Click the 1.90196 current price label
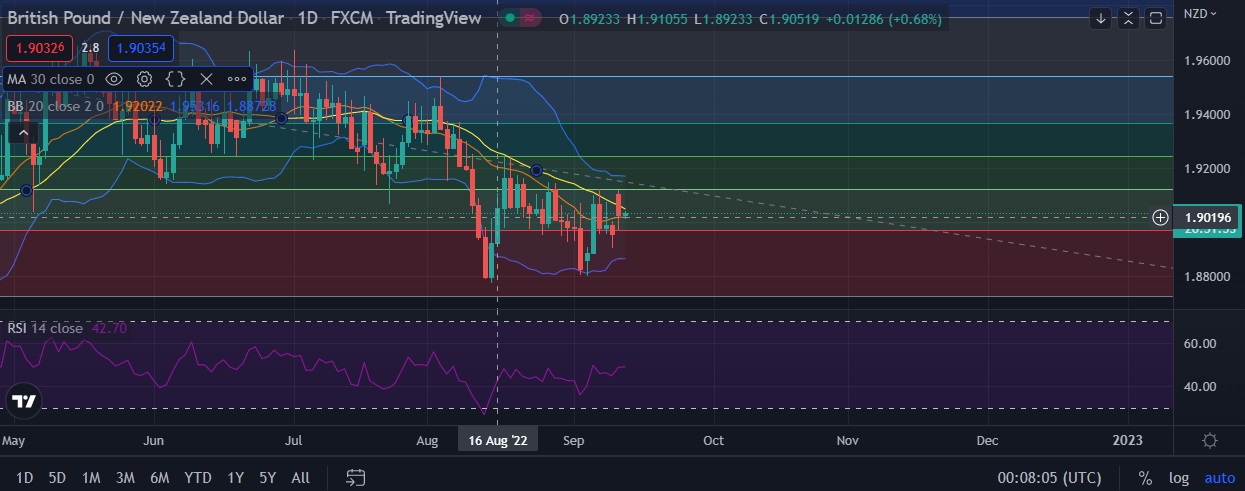1245x491 pixels. [x=1208, y=217]
